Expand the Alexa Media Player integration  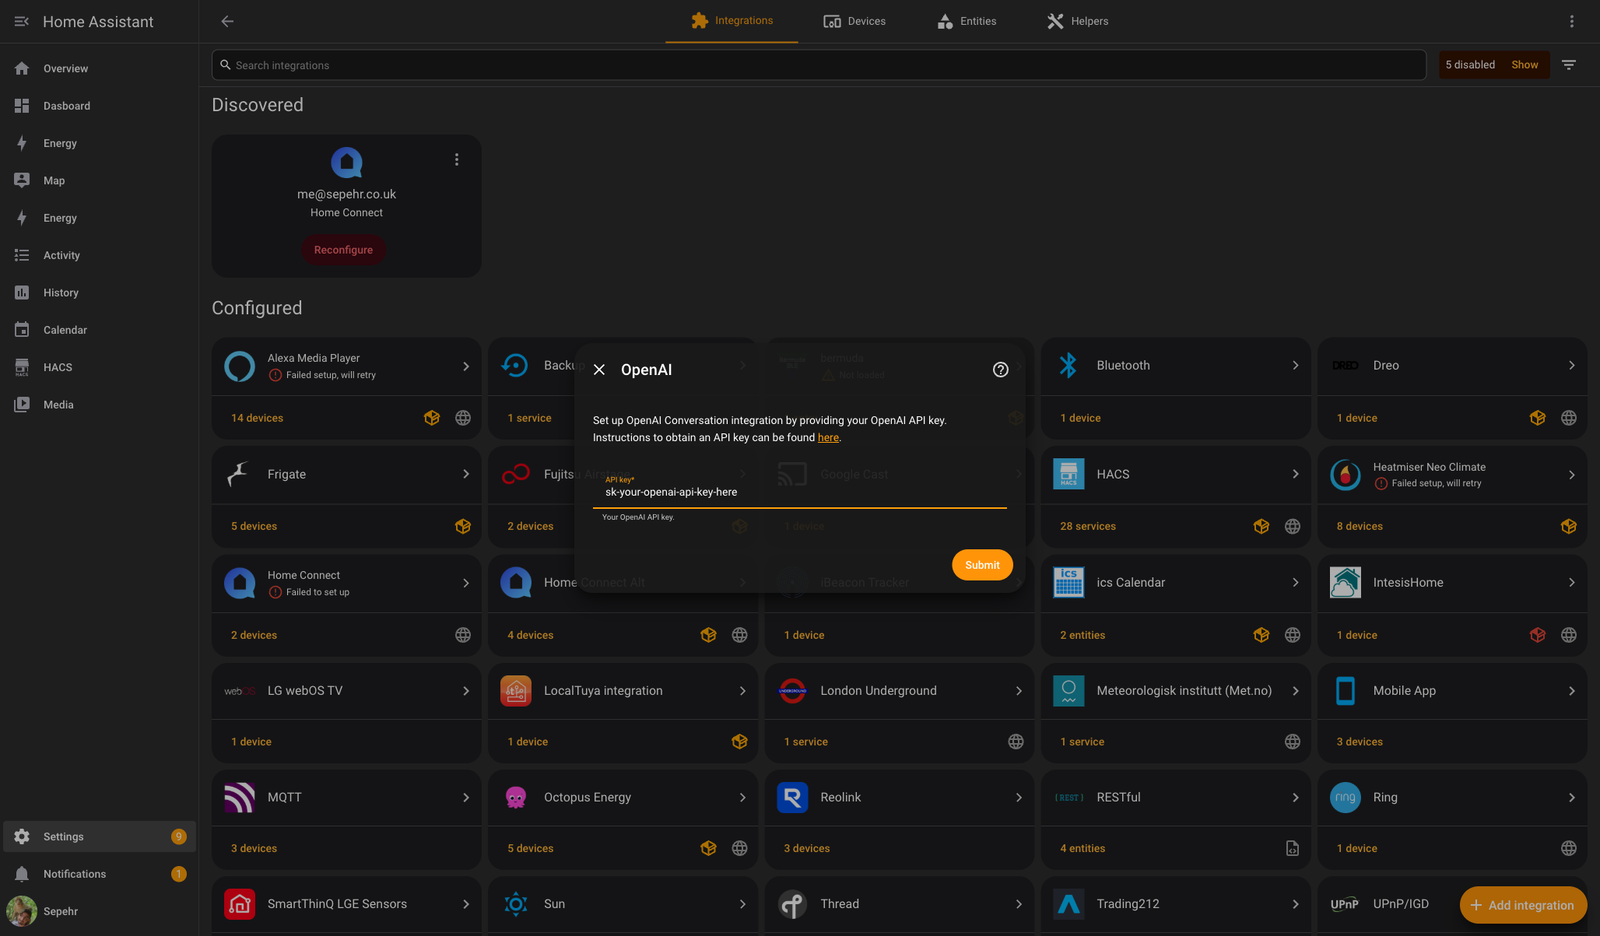click(466, 367)
